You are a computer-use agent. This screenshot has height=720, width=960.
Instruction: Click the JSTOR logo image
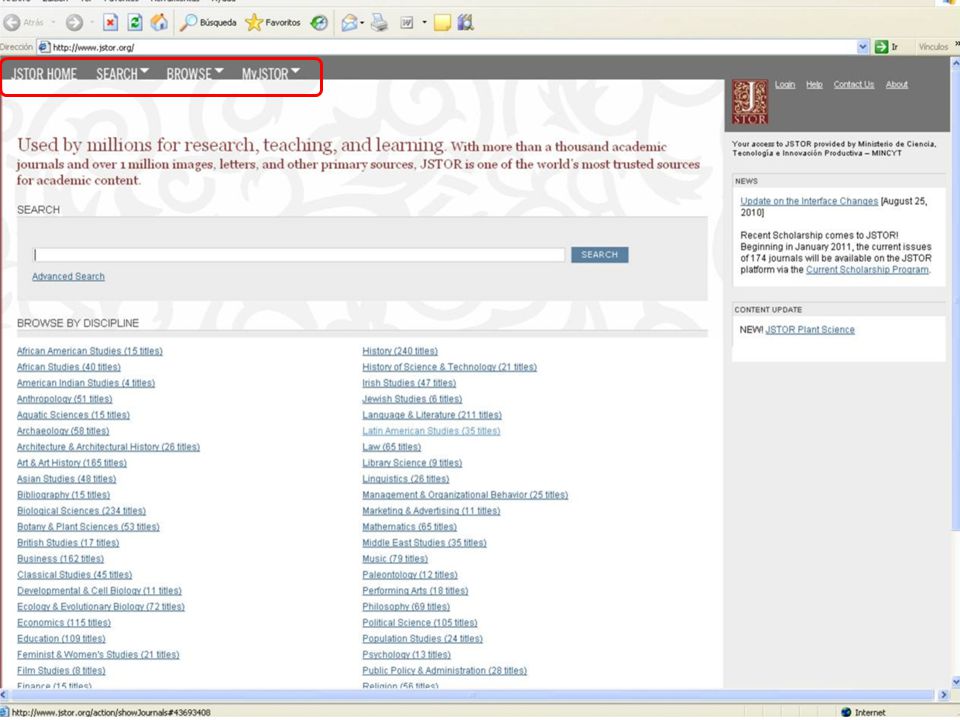pos(750,102)
